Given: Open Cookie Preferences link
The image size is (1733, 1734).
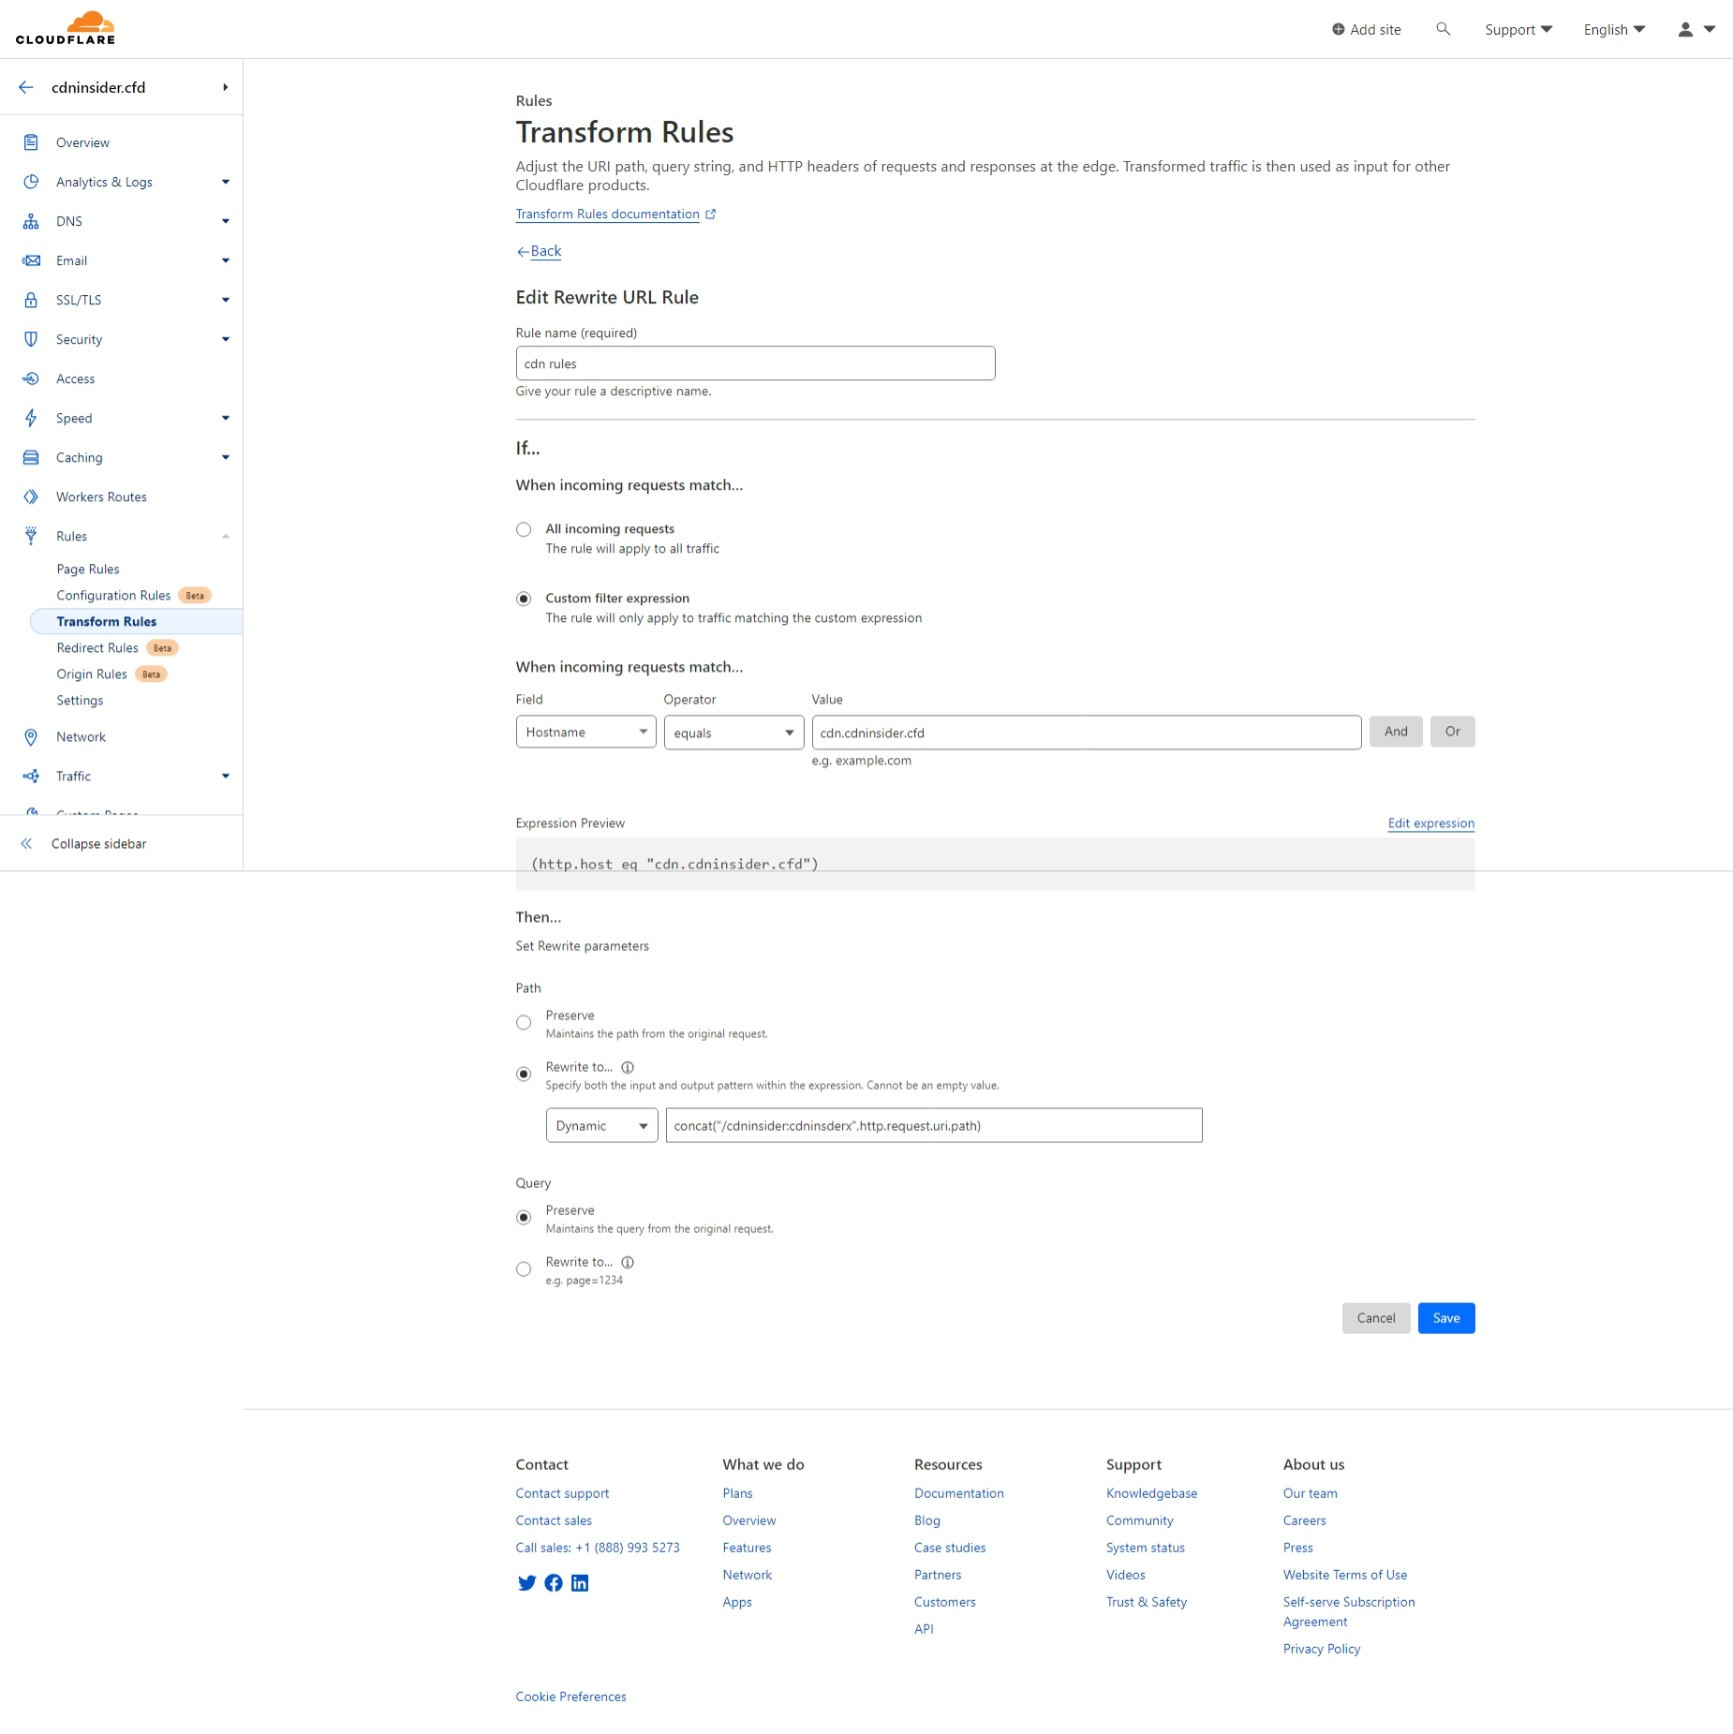Looking at the screenshot, I should pyautogui.click(x=571, y=1696).
